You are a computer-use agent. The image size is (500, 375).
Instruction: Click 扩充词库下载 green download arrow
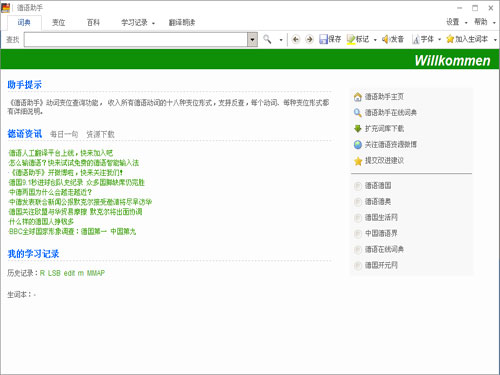pyautogui.click(x=358, y=129)
